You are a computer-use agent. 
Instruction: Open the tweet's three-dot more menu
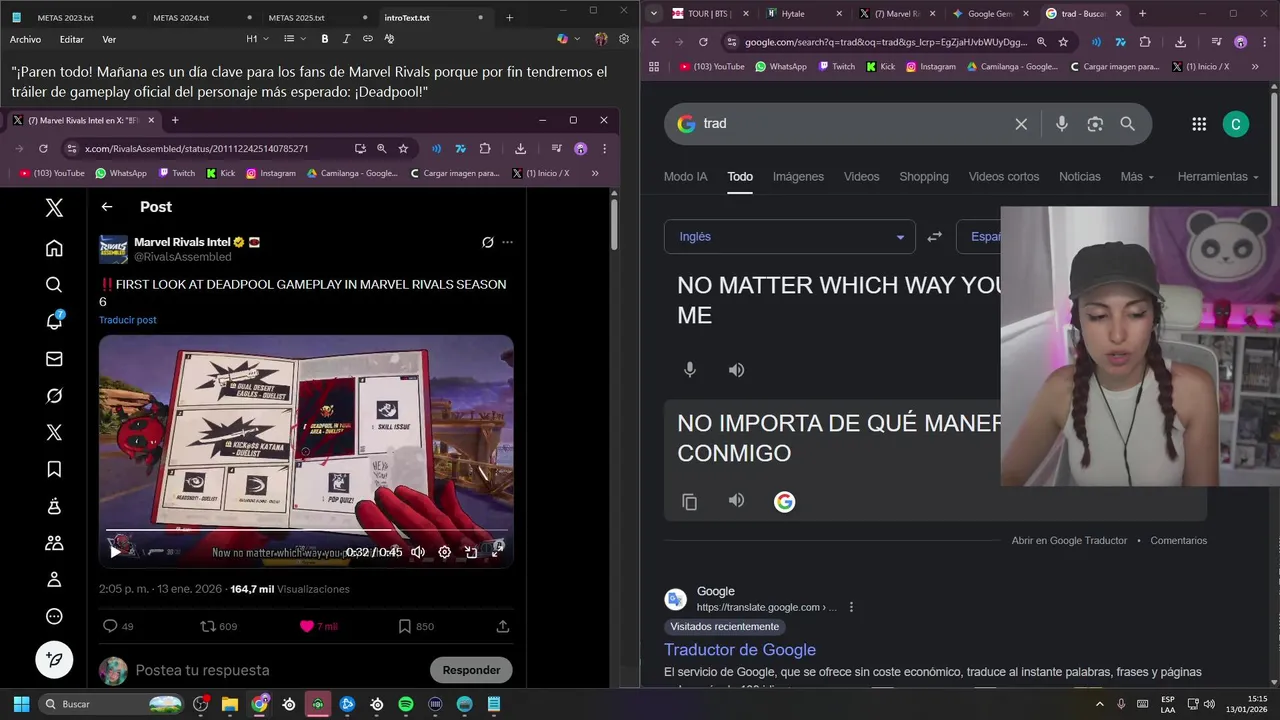pyautogui.click(x=507, y=242)
